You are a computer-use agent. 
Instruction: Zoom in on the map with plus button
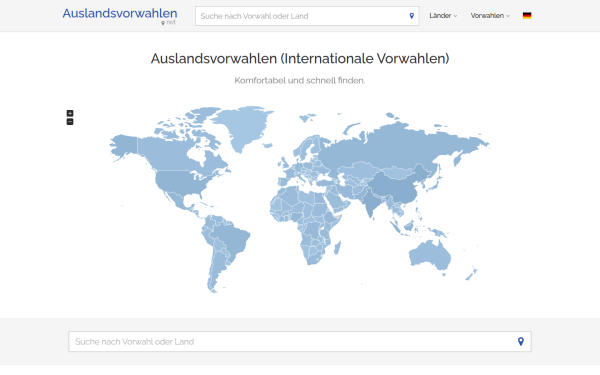click(x=70, y=113)
